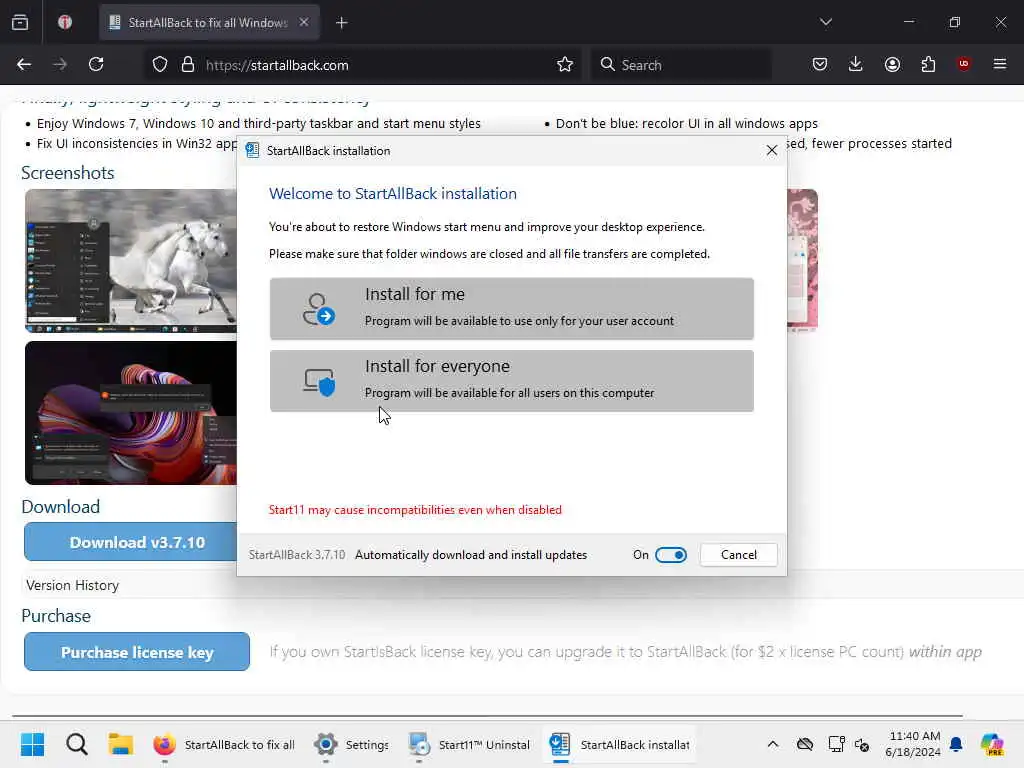Screen dimensions: 1024x768
Task: Open Windows taskbar search
Action: 76,744
